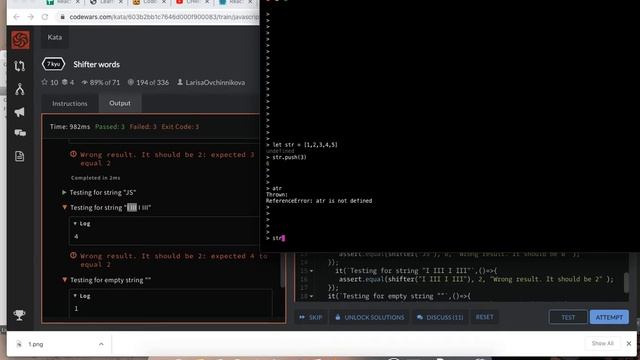
Task: Click Show All downloads
Action: pyautogui.click(x=602, y=343)
